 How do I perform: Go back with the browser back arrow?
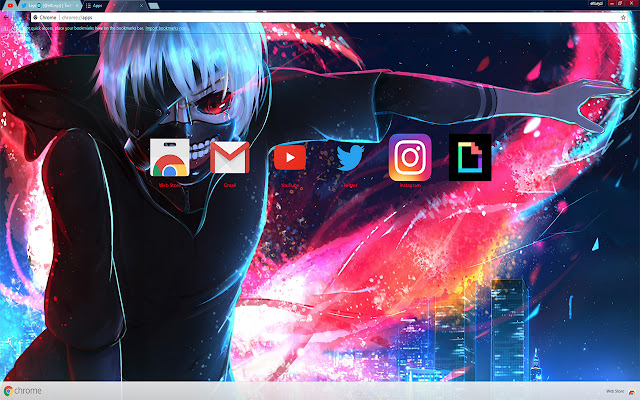[6, 18]
